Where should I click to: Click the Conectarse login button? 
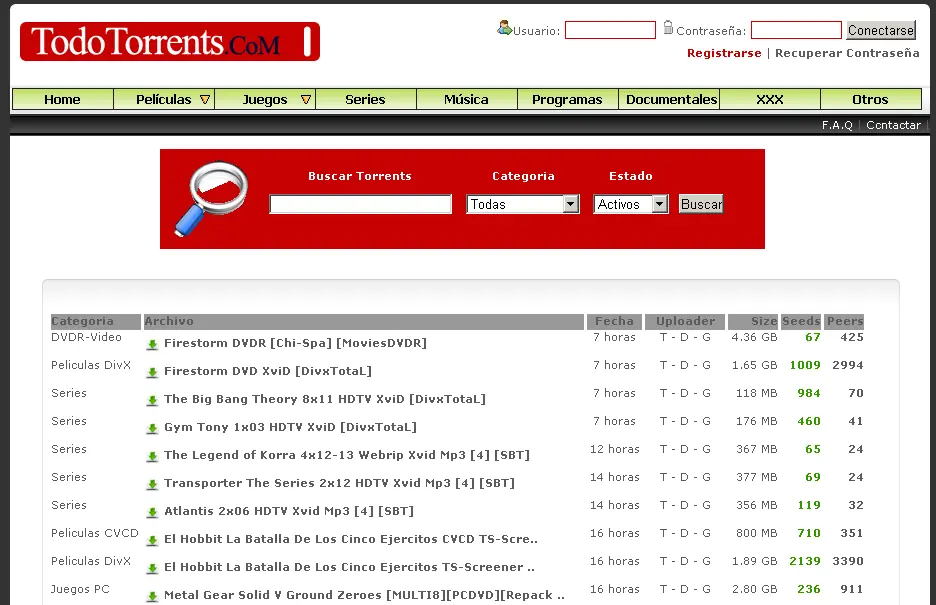880,30
